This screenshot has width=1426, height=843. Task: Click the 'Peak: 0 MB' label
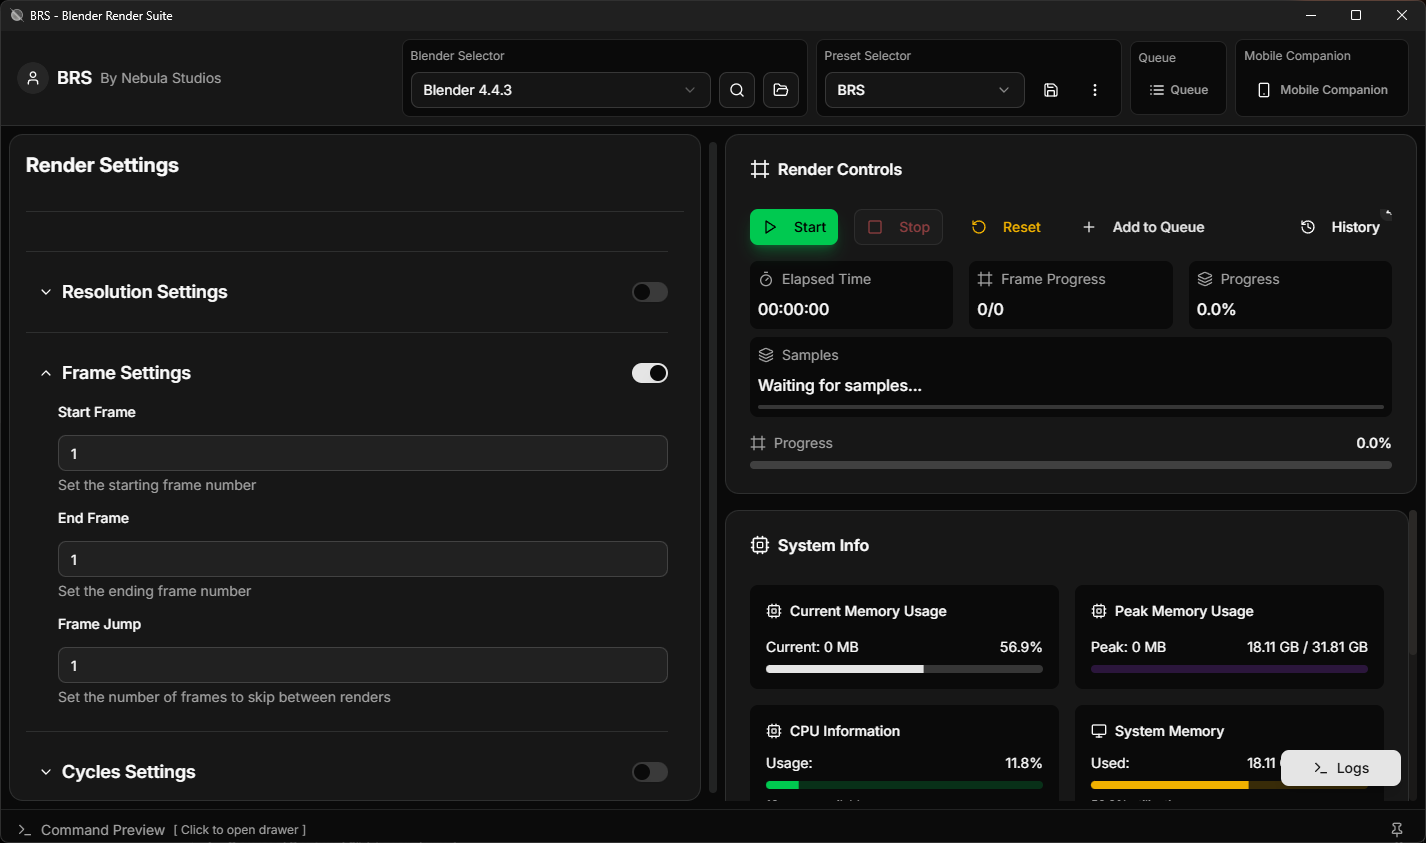coord(1128,647)
